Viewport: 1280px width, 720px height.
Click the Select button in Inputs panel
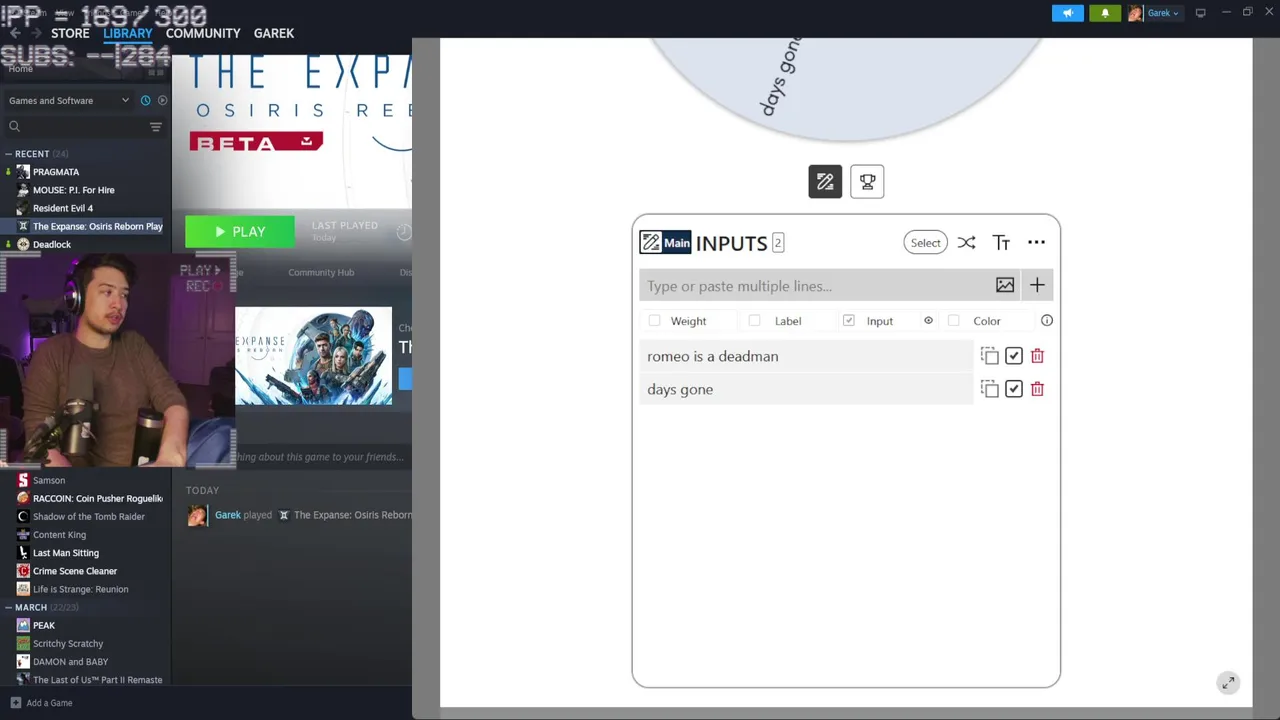coord(925,243)
